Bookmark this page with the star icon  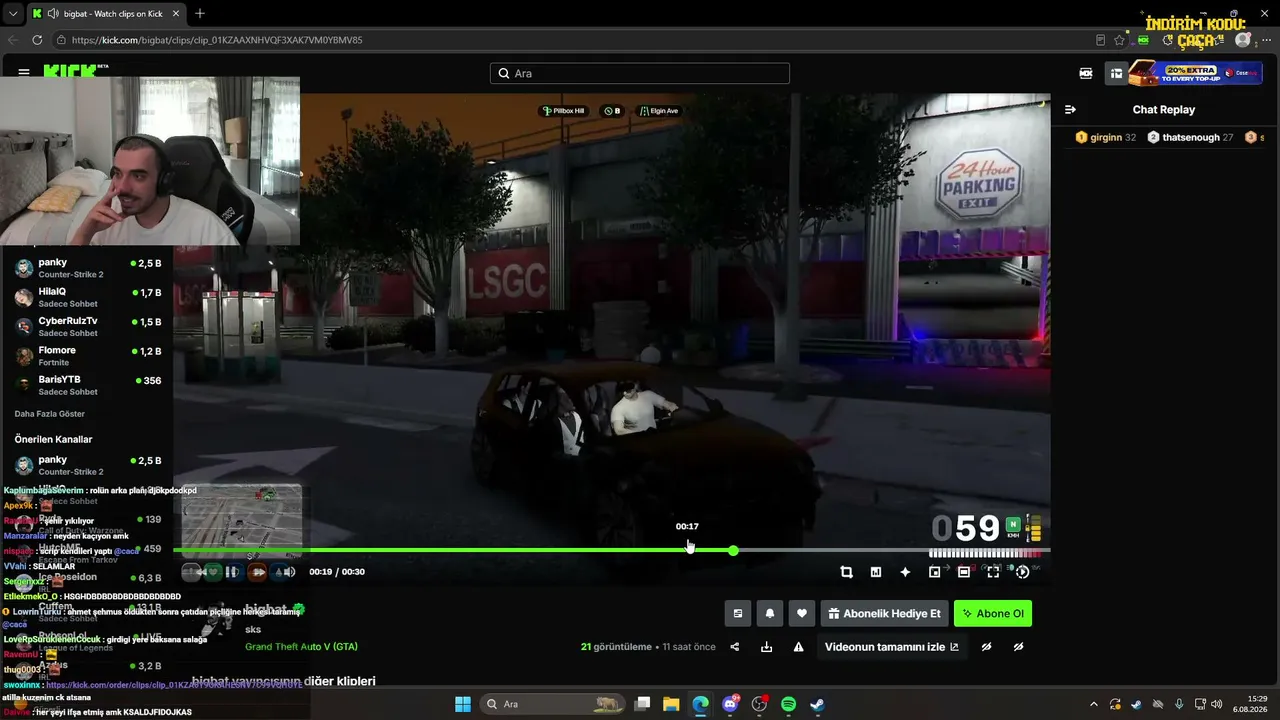(1119, 40)
